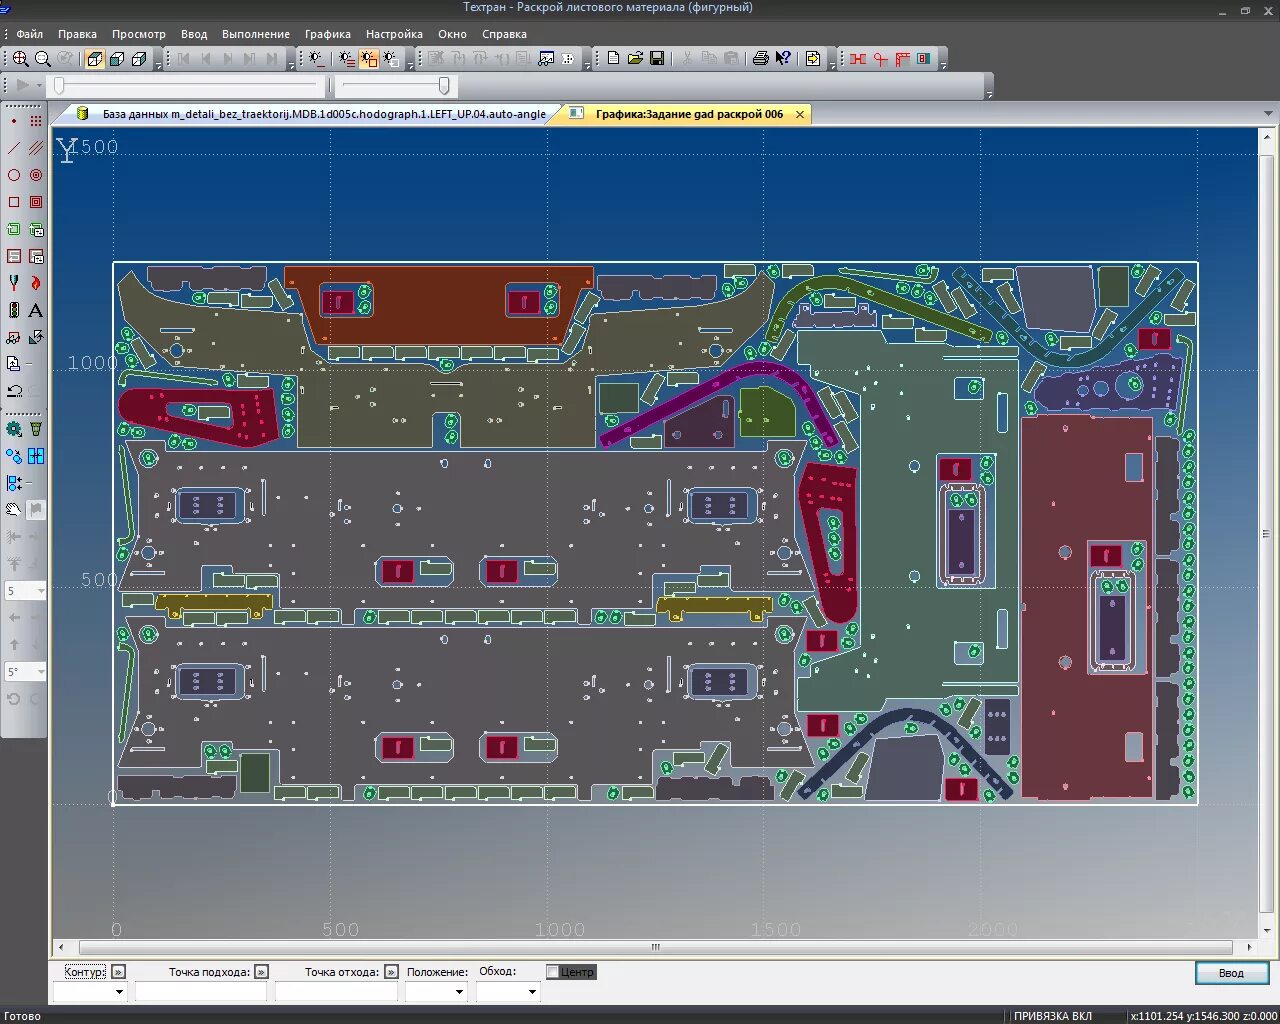Image resolution: width=1280 pixels, height=1024 pixels.
Task: Select the text letter A tool
Action: pos(36,311)
